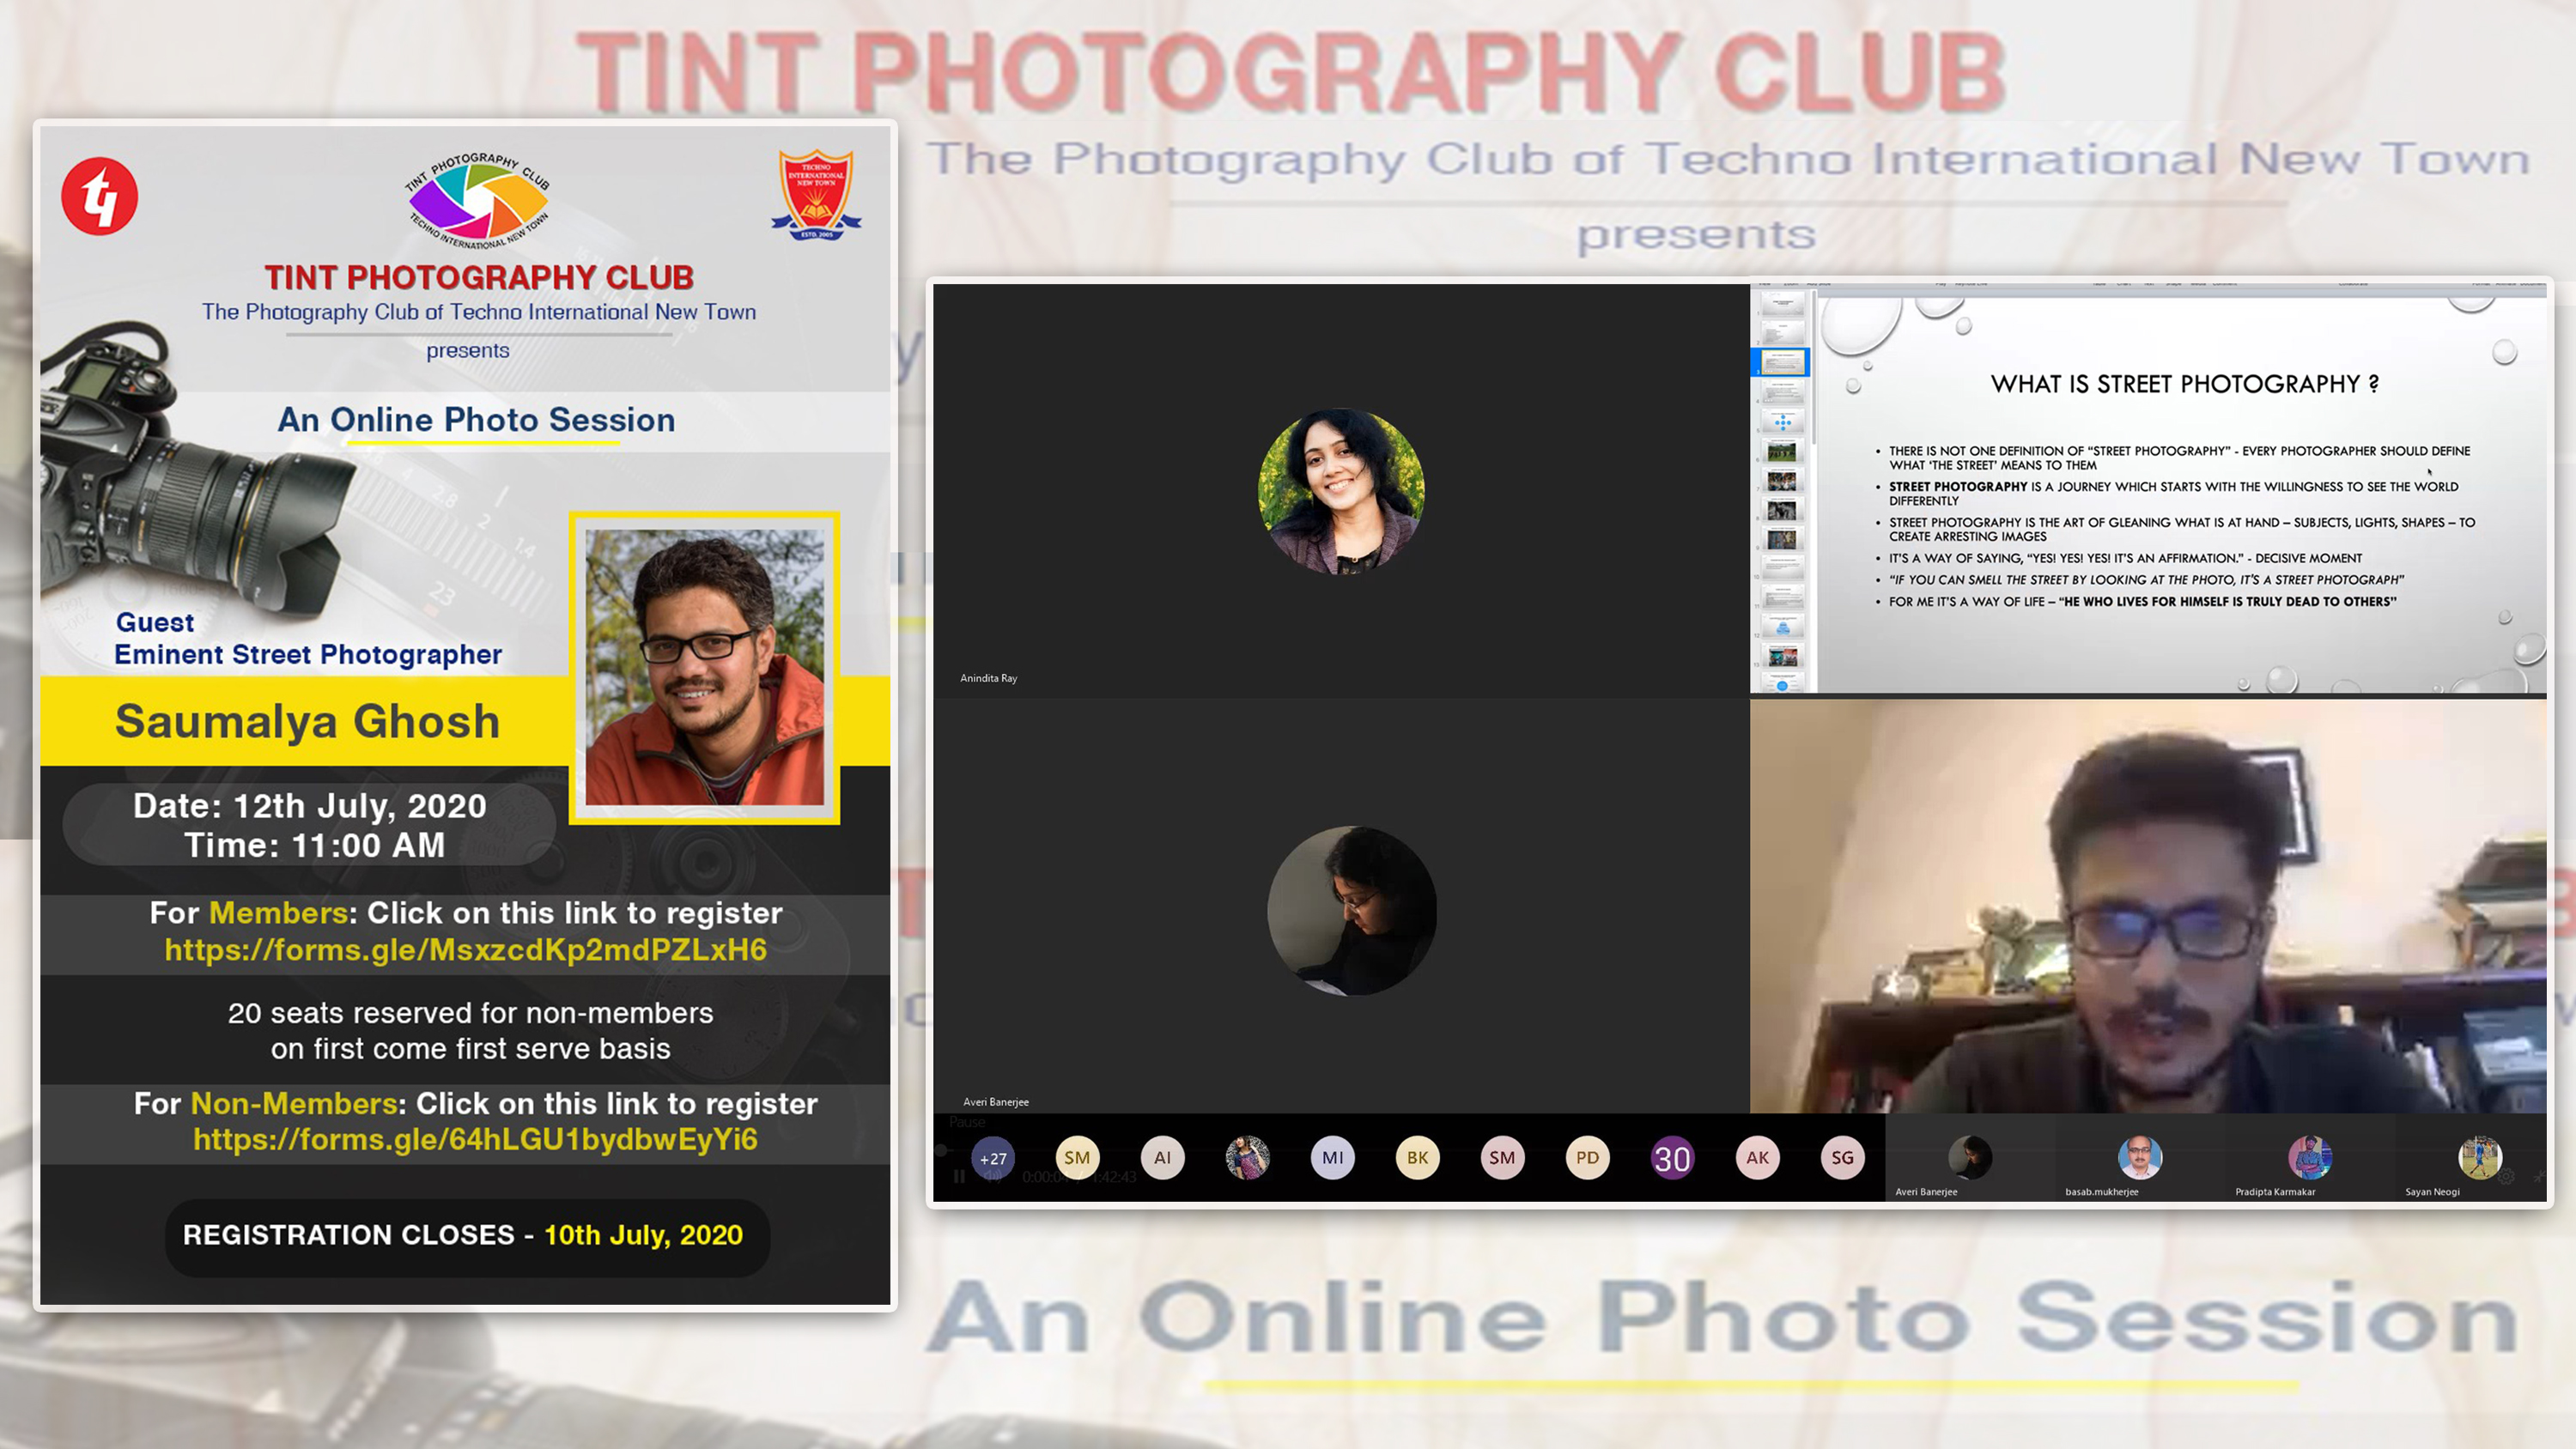Select slide 11 thumbnail in slide navigator
The image size is (2576, 1449).
click(x=1783, y=597)
